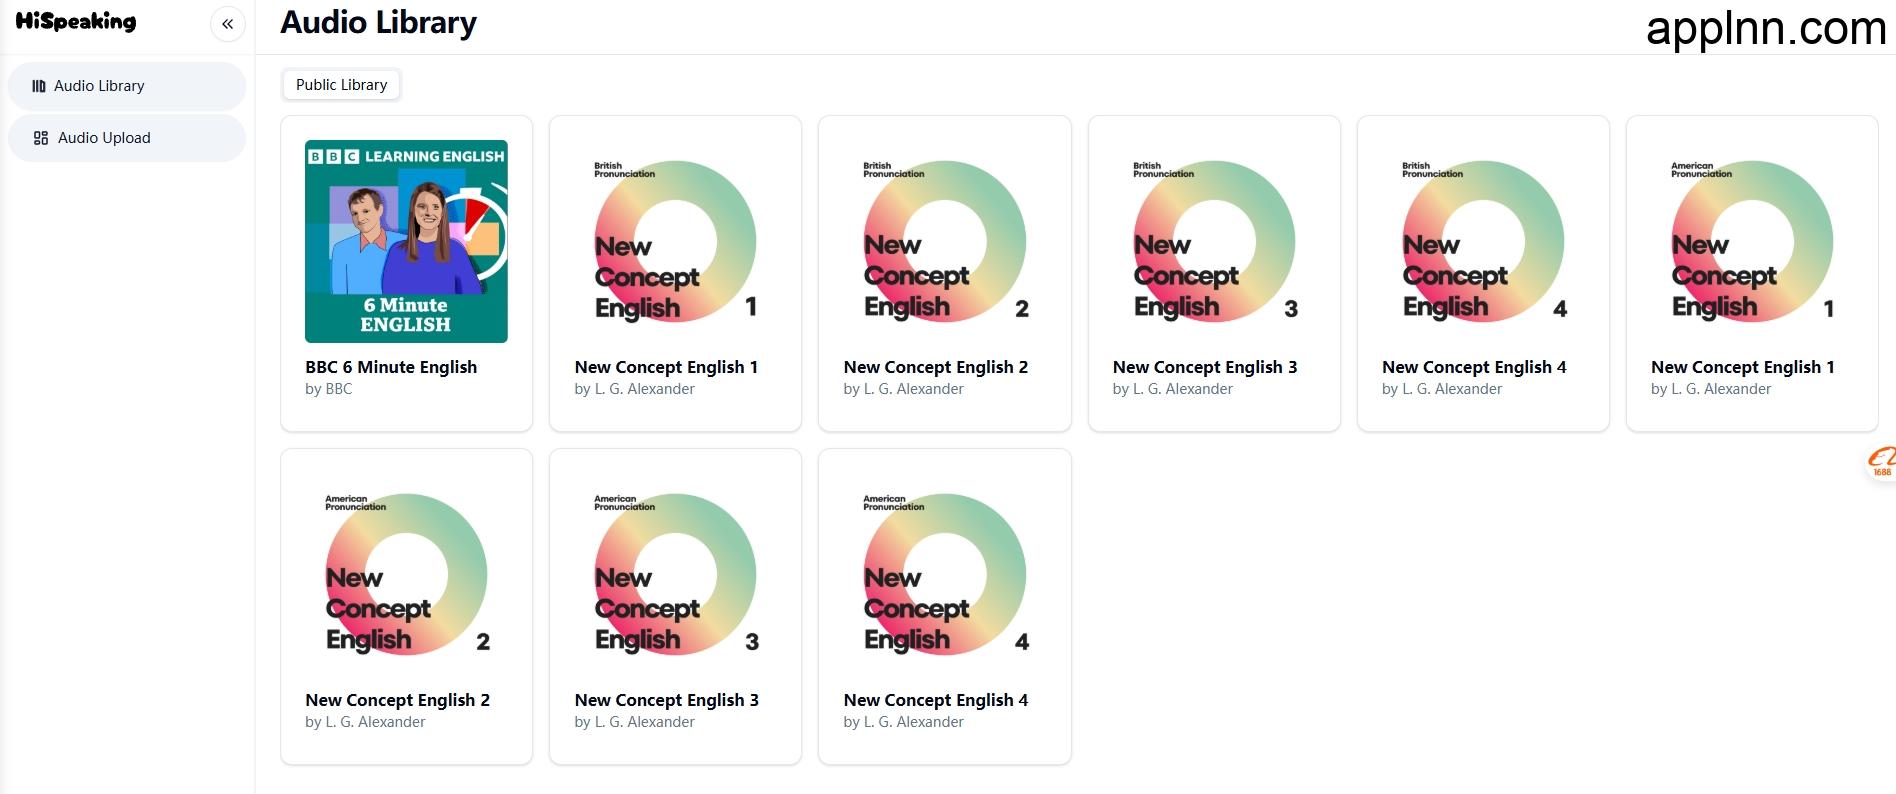Image resolution: width=1896 pixels, height=794 pixels.
Task: Open American Pronunciation New Concept English 1 cover
Action: (1751, 241)
